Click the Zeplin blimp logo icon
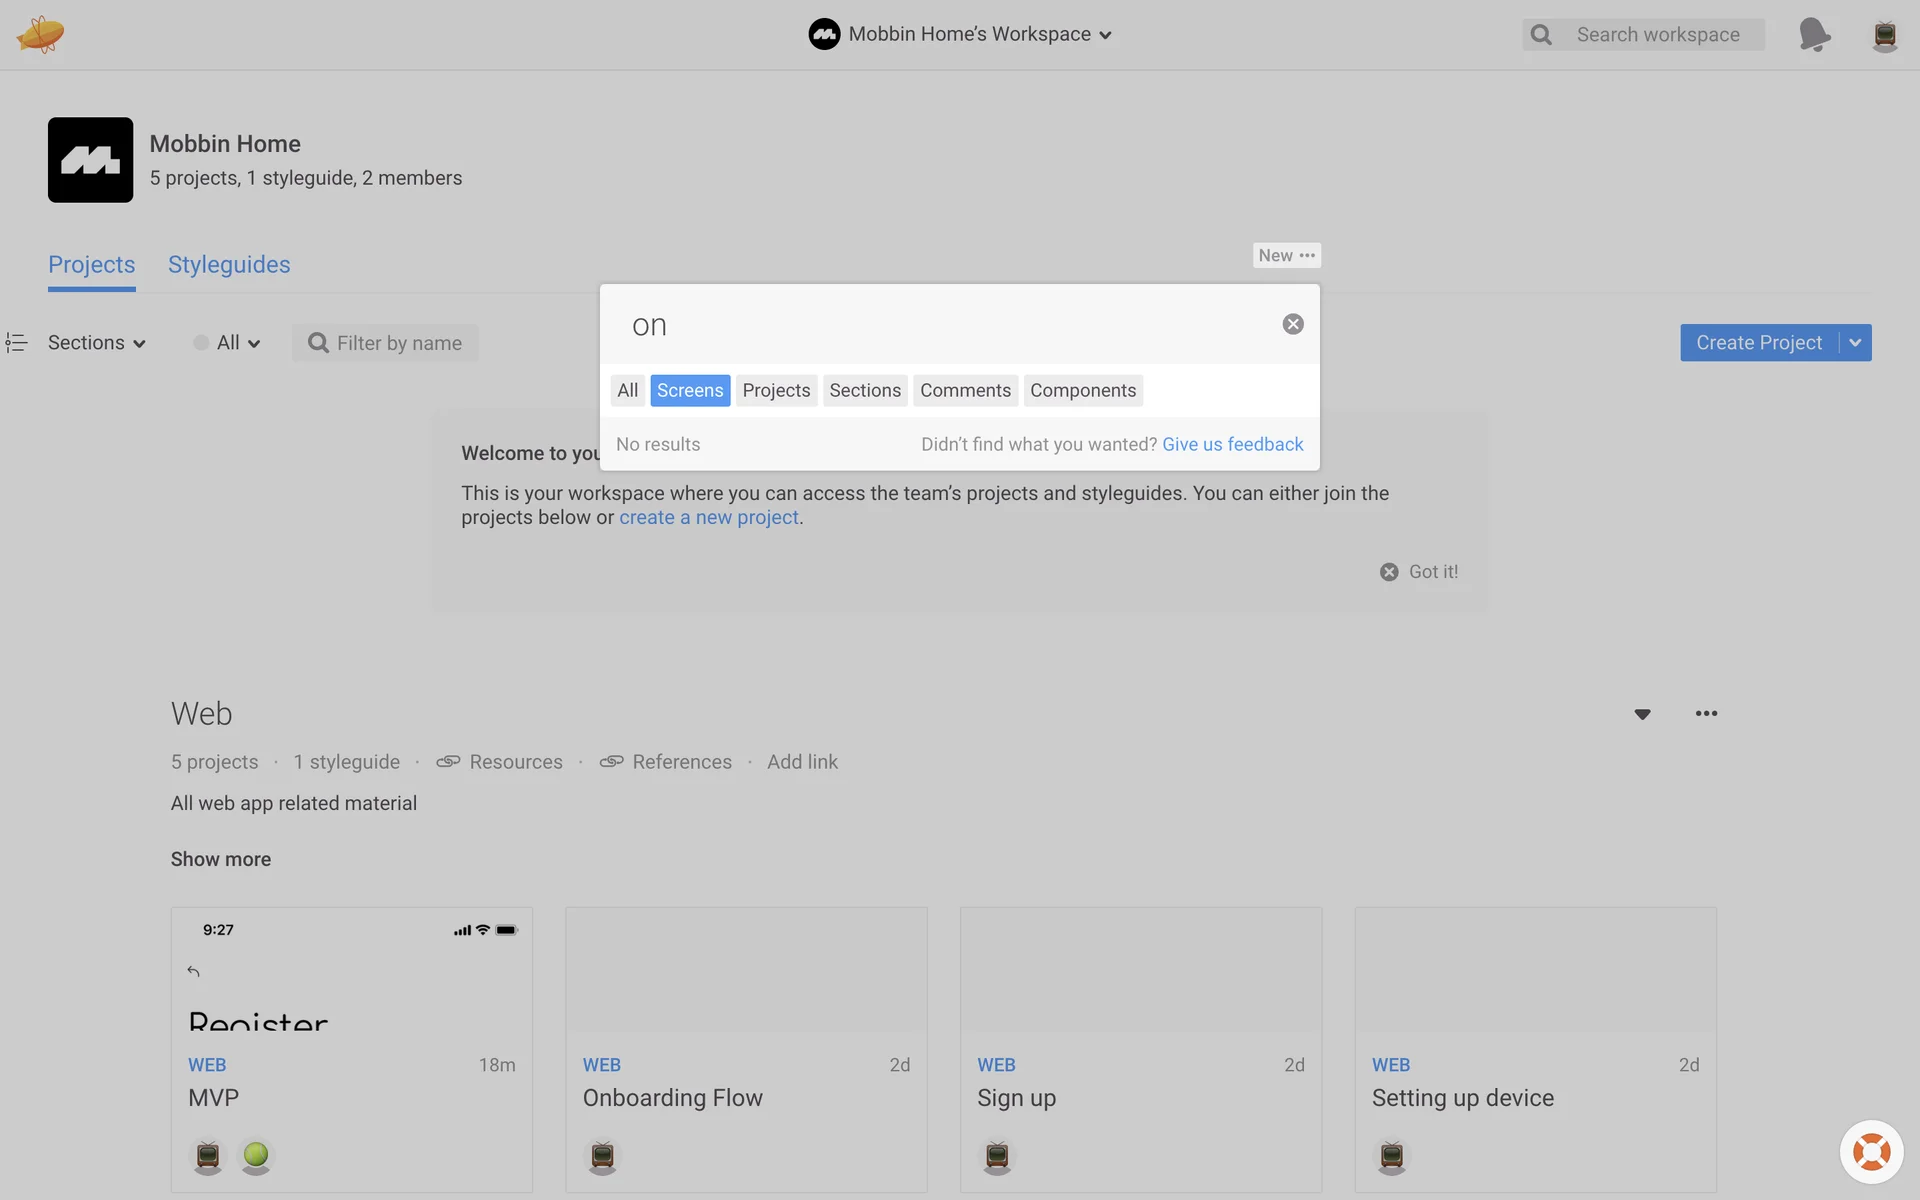This screenshot has width=1920, height=1200. [x=40, y=34]
